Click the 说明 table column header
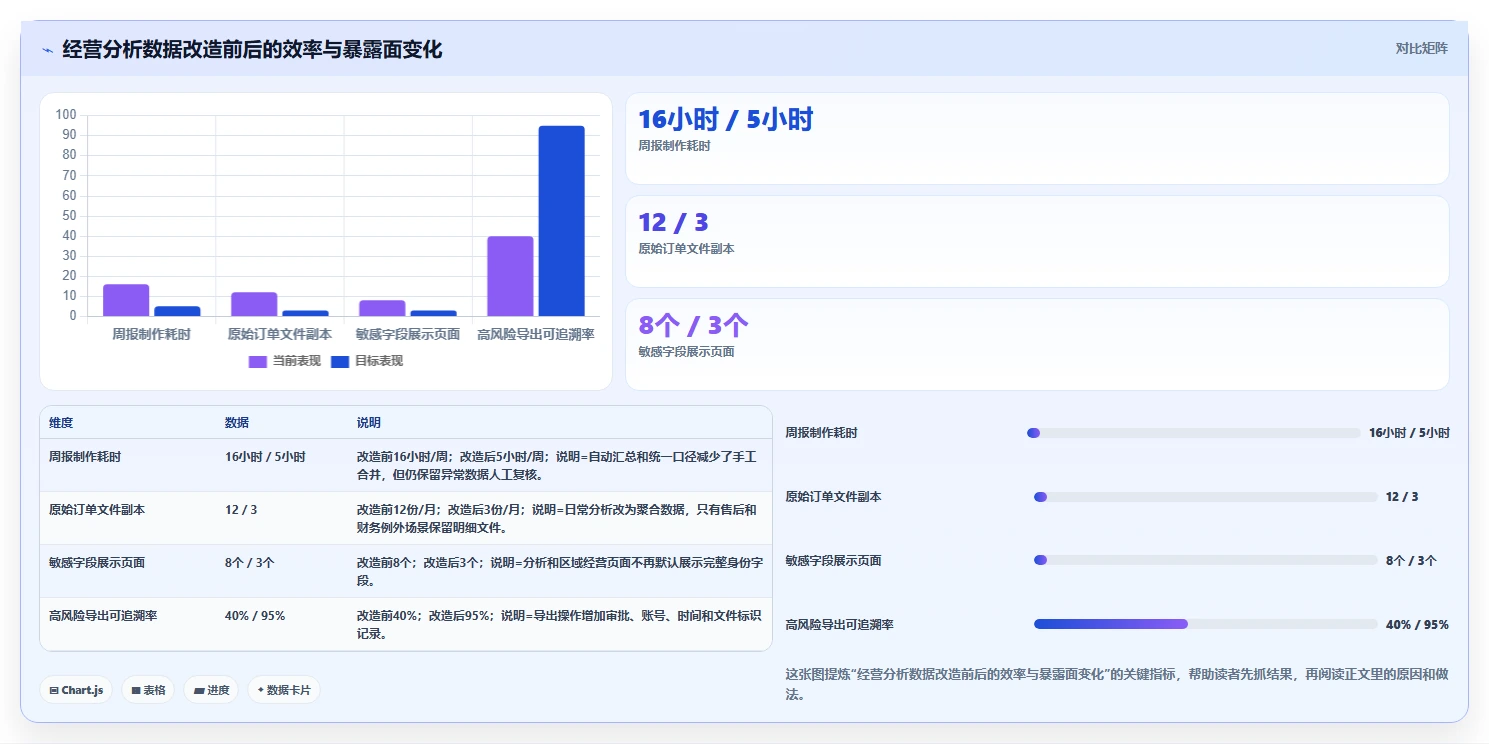This screenshot has width=1489, height=744. click(369, 423)
